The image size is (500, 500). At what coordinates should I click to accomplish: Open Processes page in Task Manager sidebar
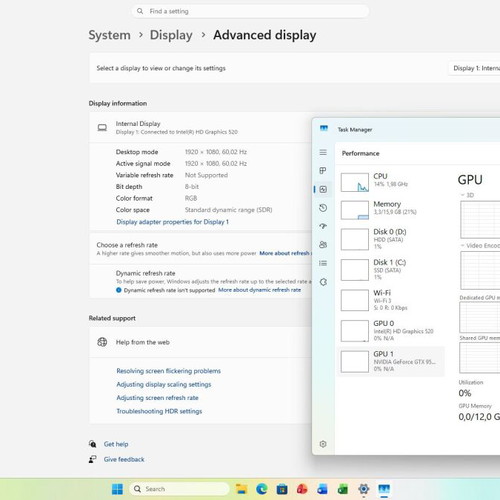pos(323,171)
